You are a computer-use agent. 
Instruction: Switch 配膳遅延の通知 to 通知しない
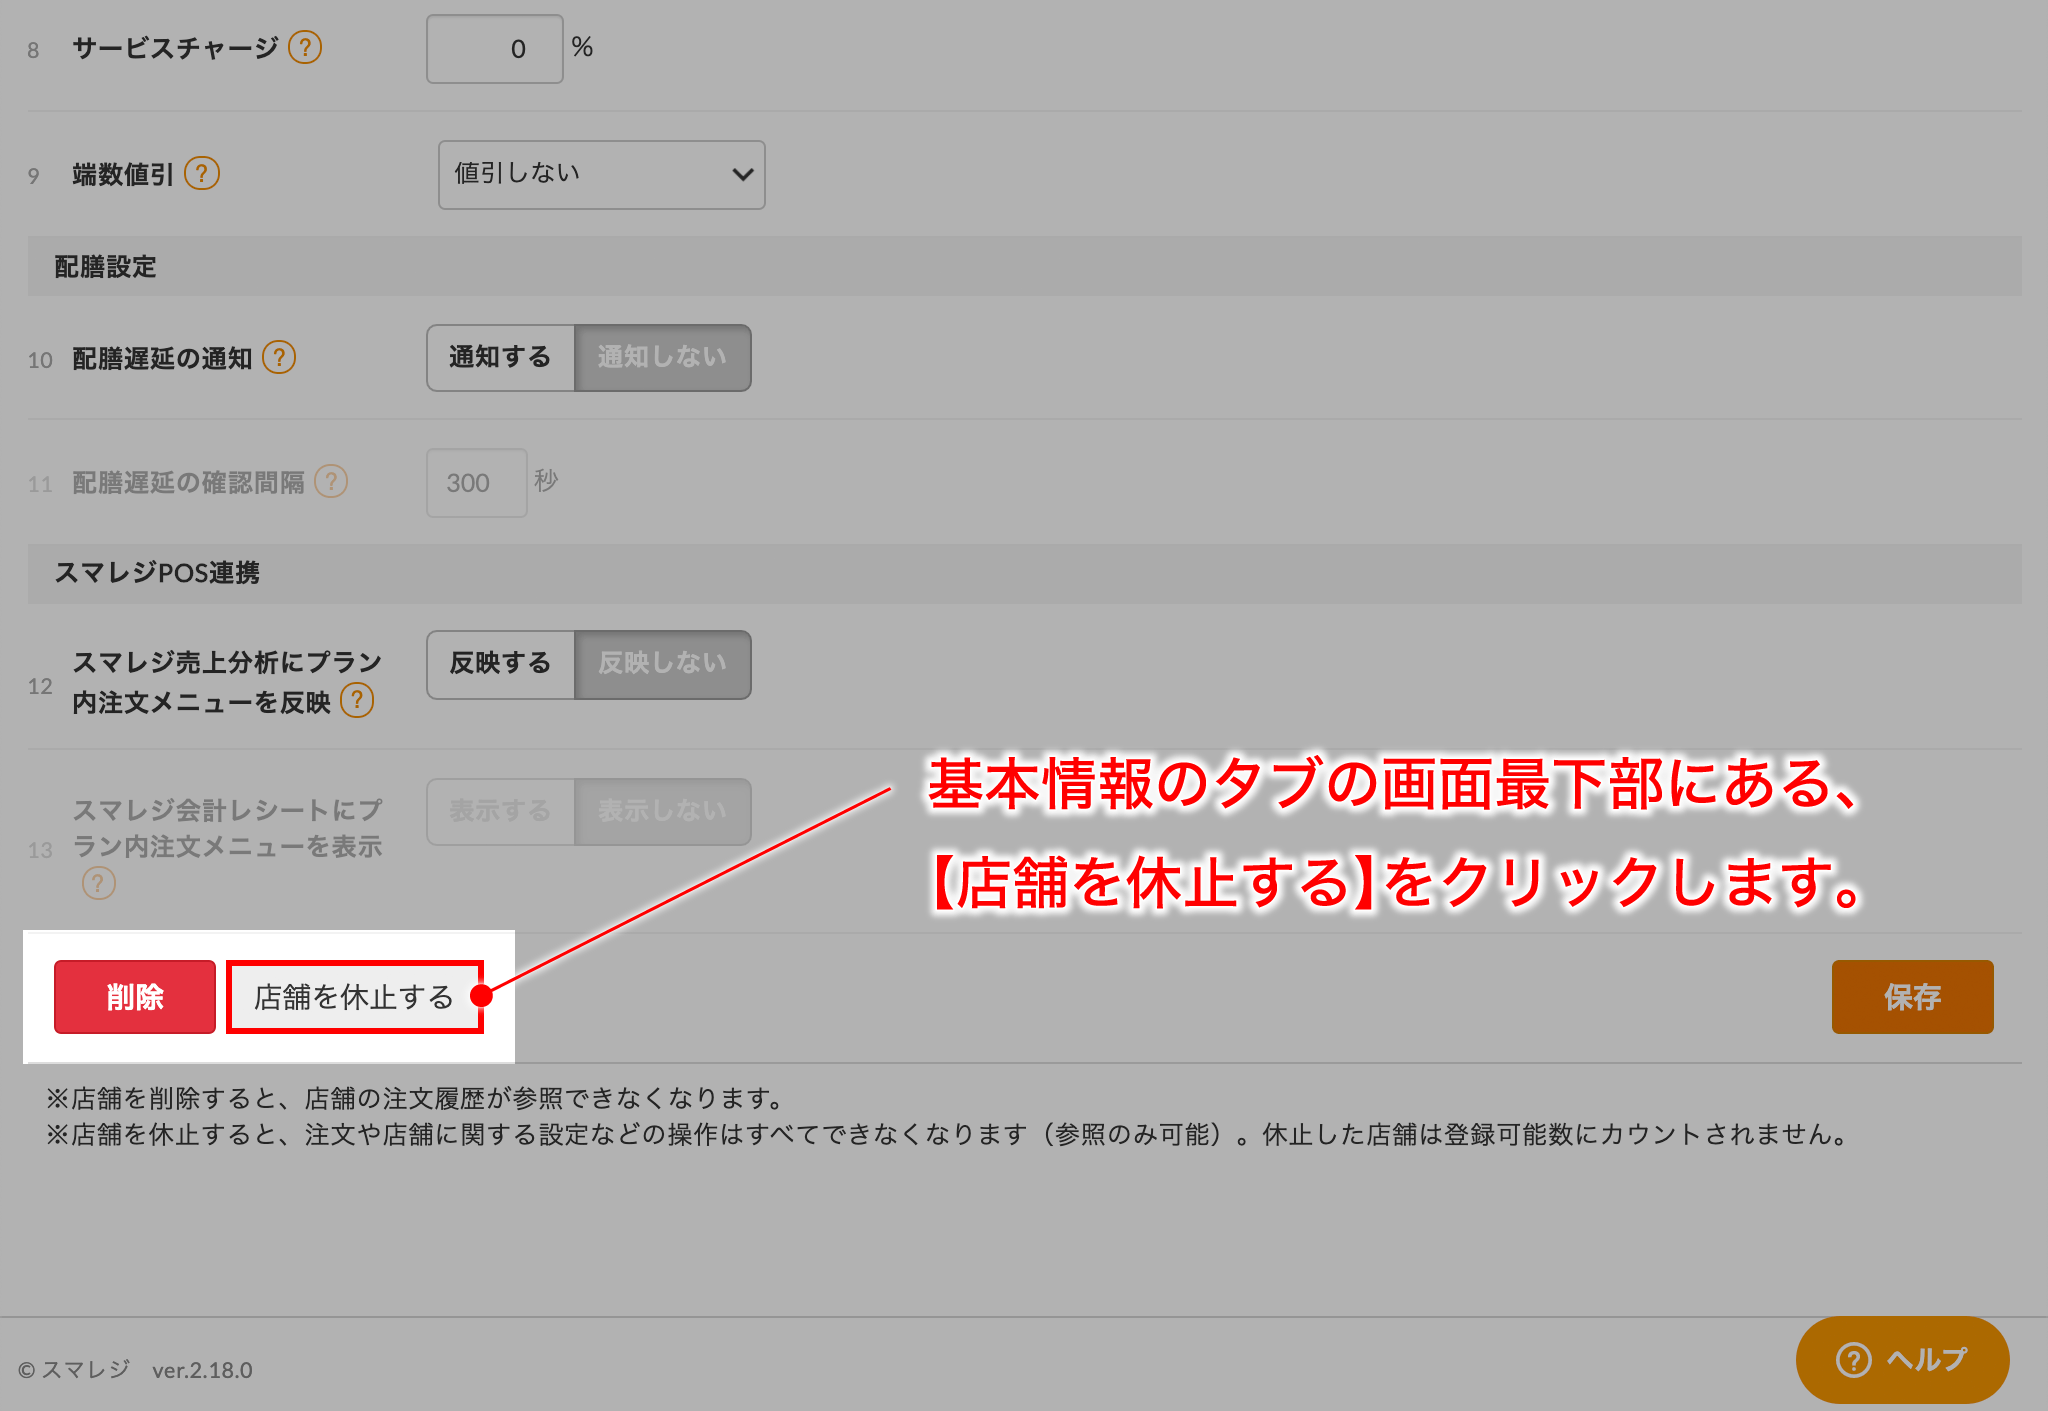point(663,358)
